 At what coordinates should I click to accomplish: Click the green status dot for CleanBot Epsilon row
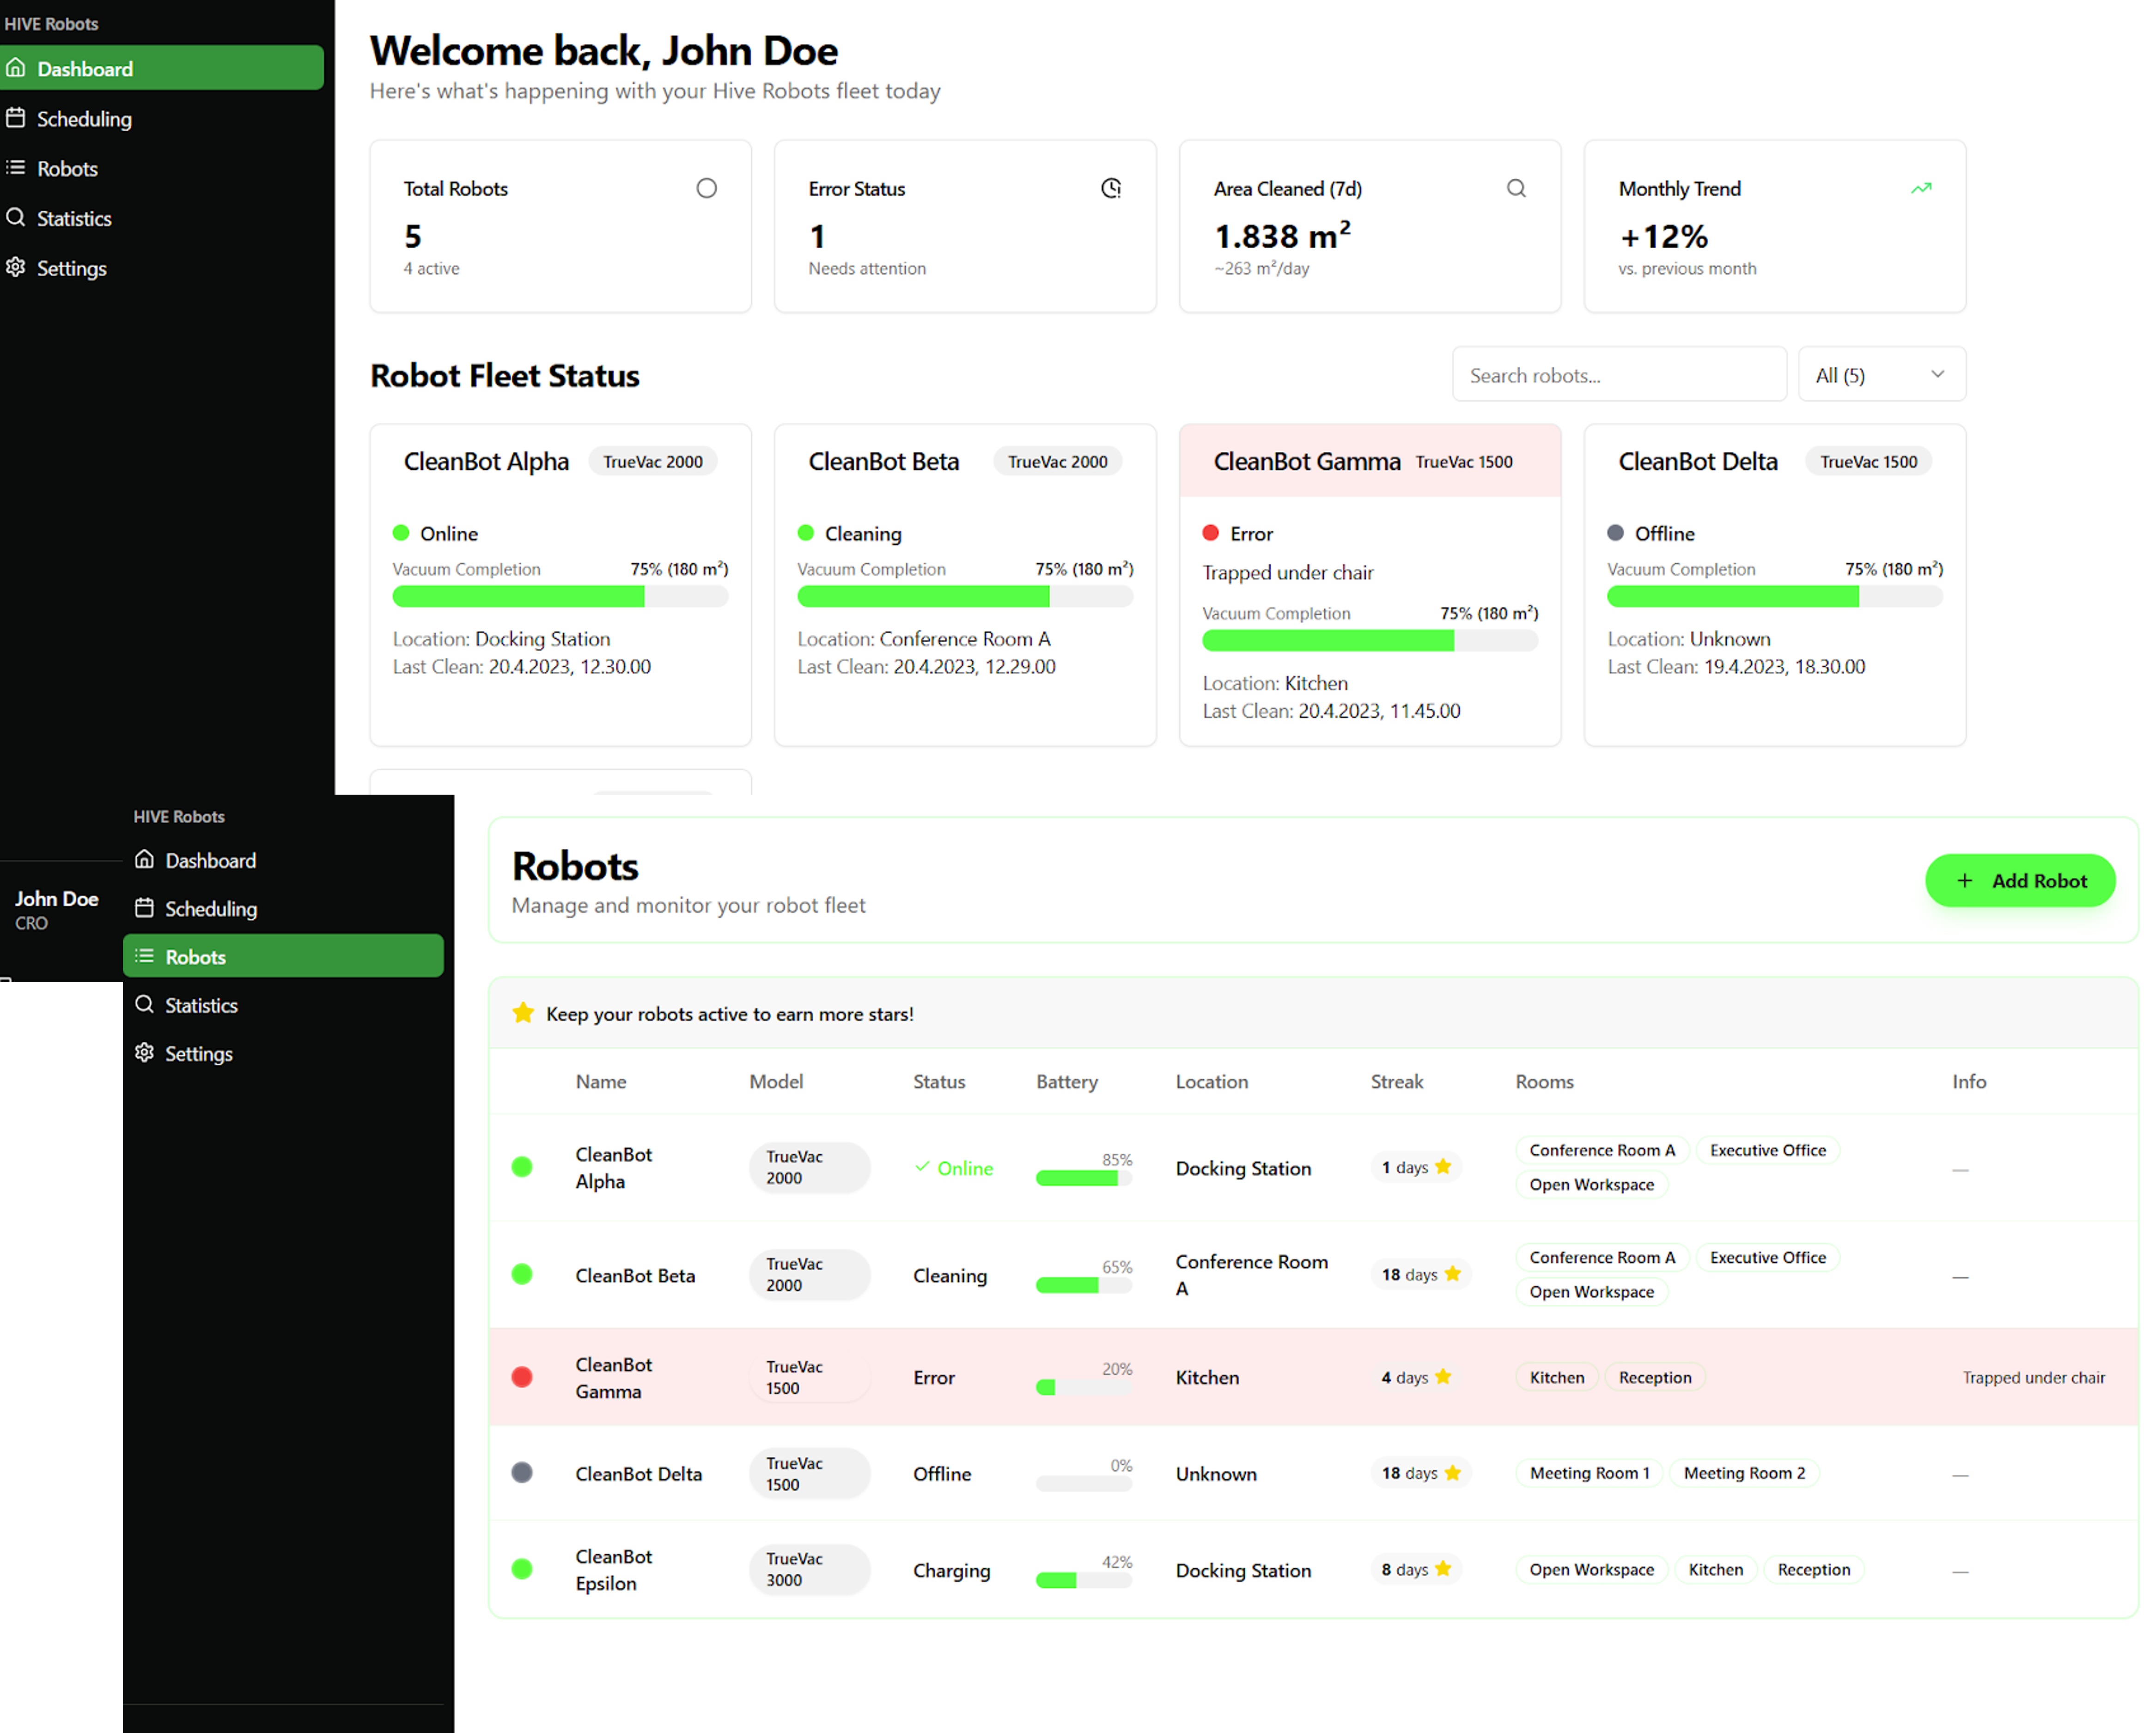point(522,1568)
